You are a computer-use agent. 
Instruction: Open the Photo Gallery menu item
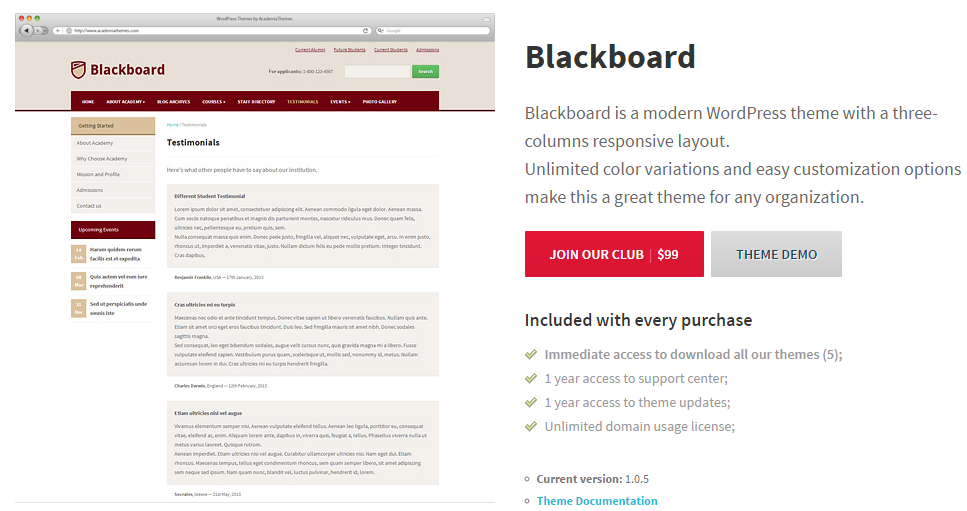coord(379,102)
